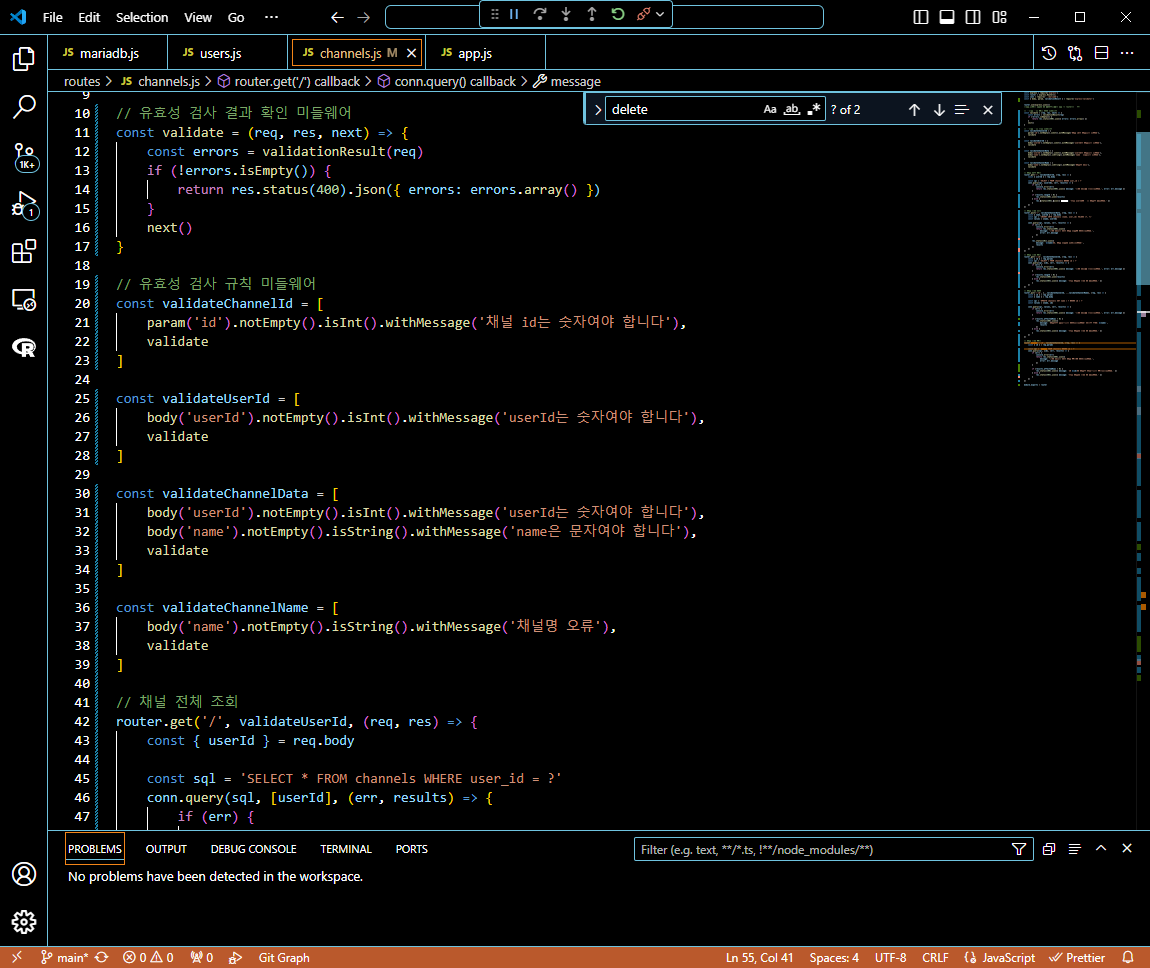Close the find widget
The height and width of the screenshot is (968, 1150).
point(988,109)
